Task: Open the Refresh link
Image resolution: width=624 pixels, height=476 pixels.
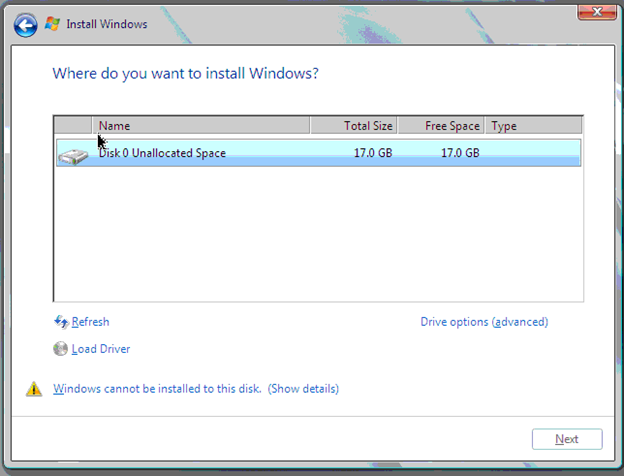Action: click(90, 322)
